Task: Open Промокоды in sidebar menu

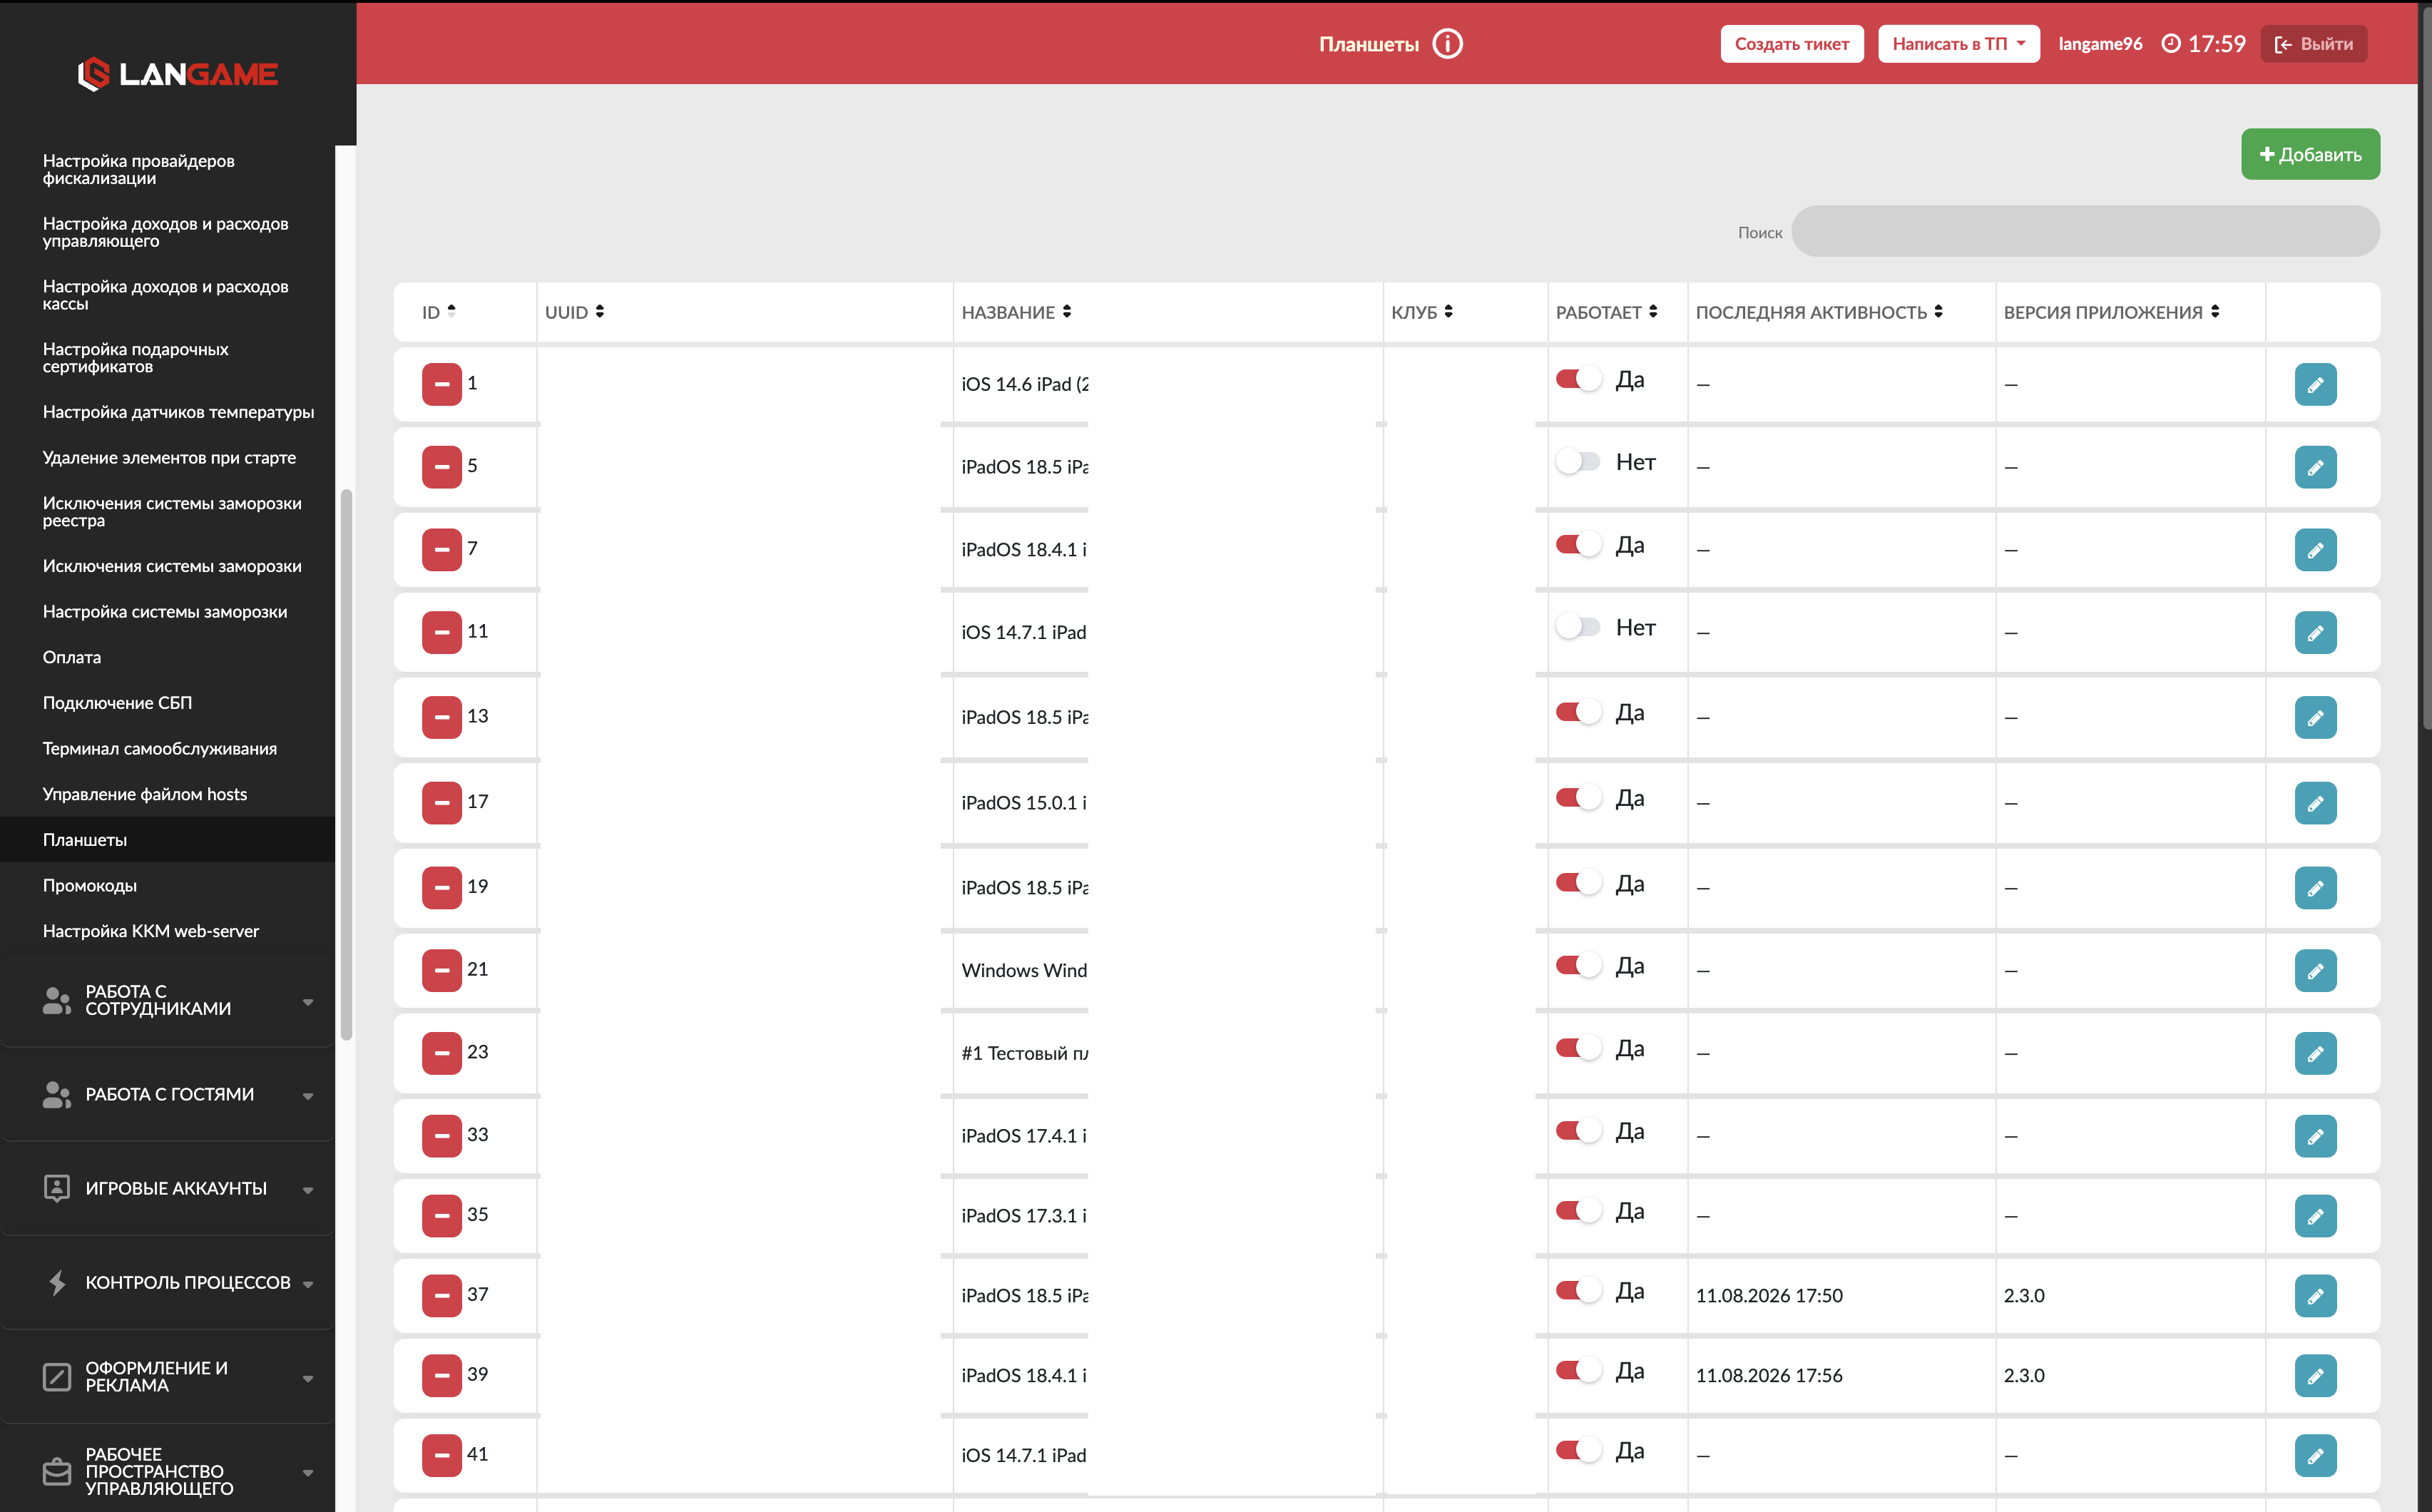Action: (x=89, y=885)
